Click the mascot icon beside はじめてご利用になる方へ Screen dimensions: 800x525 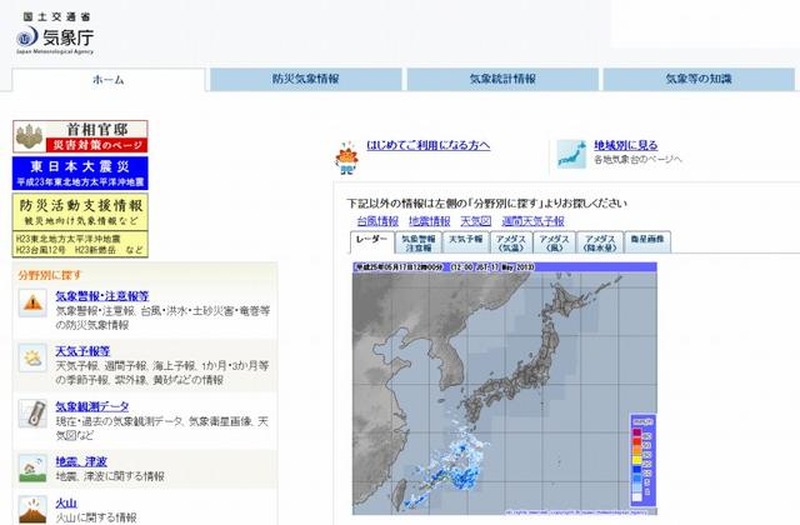347,155
